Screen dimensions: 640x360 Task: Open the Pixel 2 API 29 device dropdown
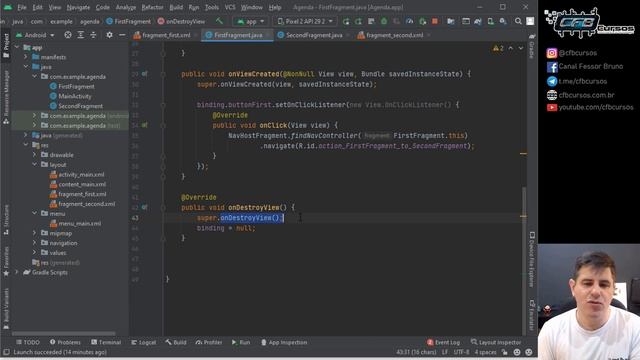305,21
